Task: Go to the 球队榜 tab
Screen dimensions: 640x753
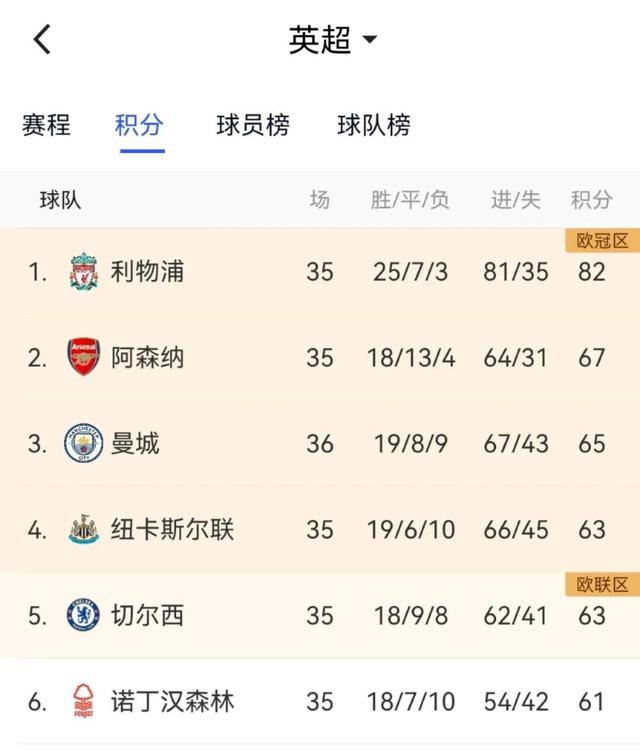Action: click(x=374, y=125)
